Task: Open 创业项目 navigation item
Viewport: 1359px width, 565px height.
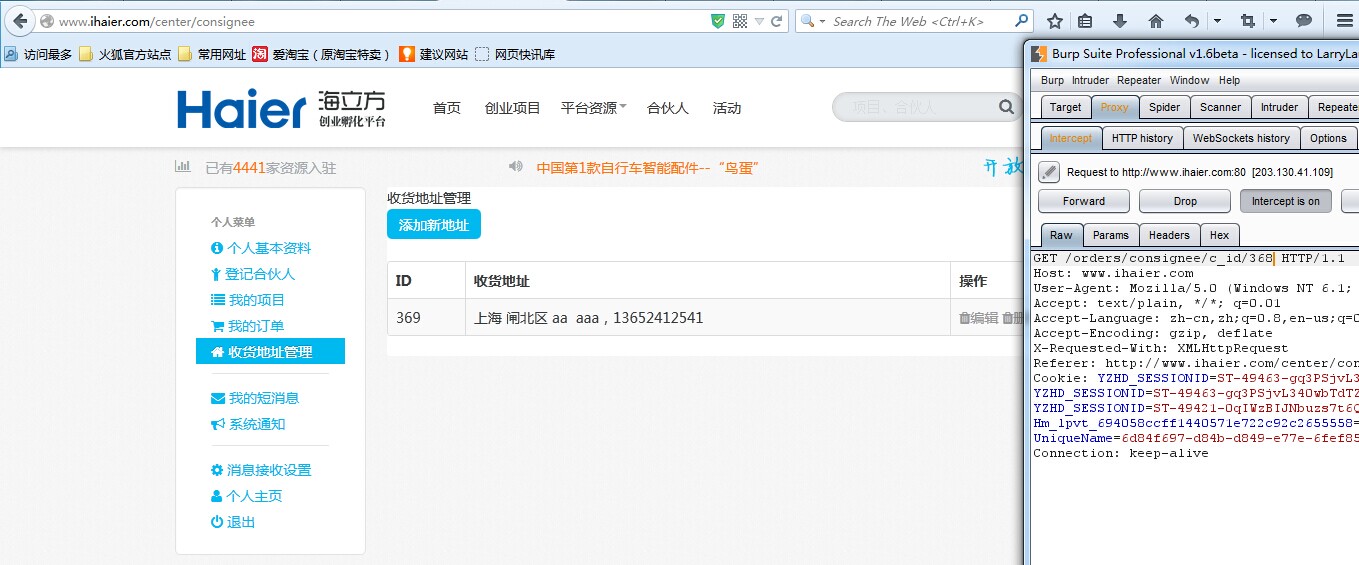Action: [512, 108]
